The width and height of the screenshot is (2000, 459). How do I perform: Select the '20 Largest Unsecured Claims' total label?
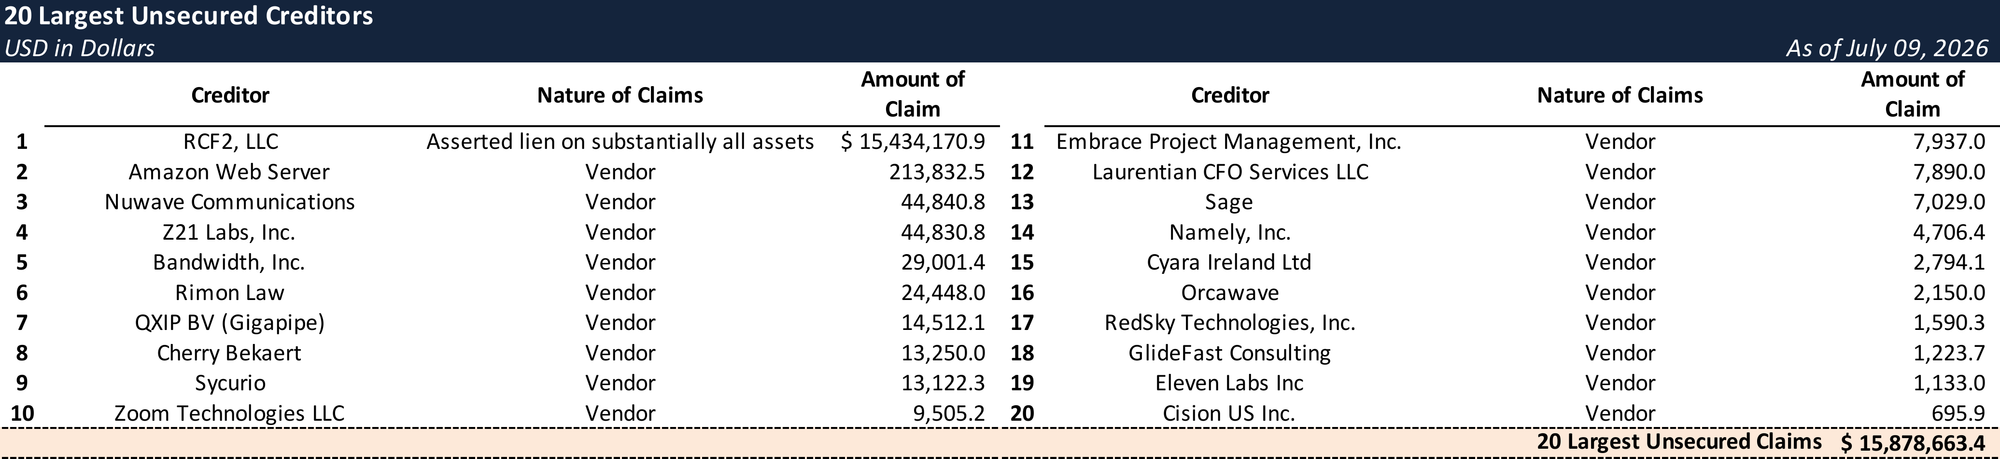1679,441
